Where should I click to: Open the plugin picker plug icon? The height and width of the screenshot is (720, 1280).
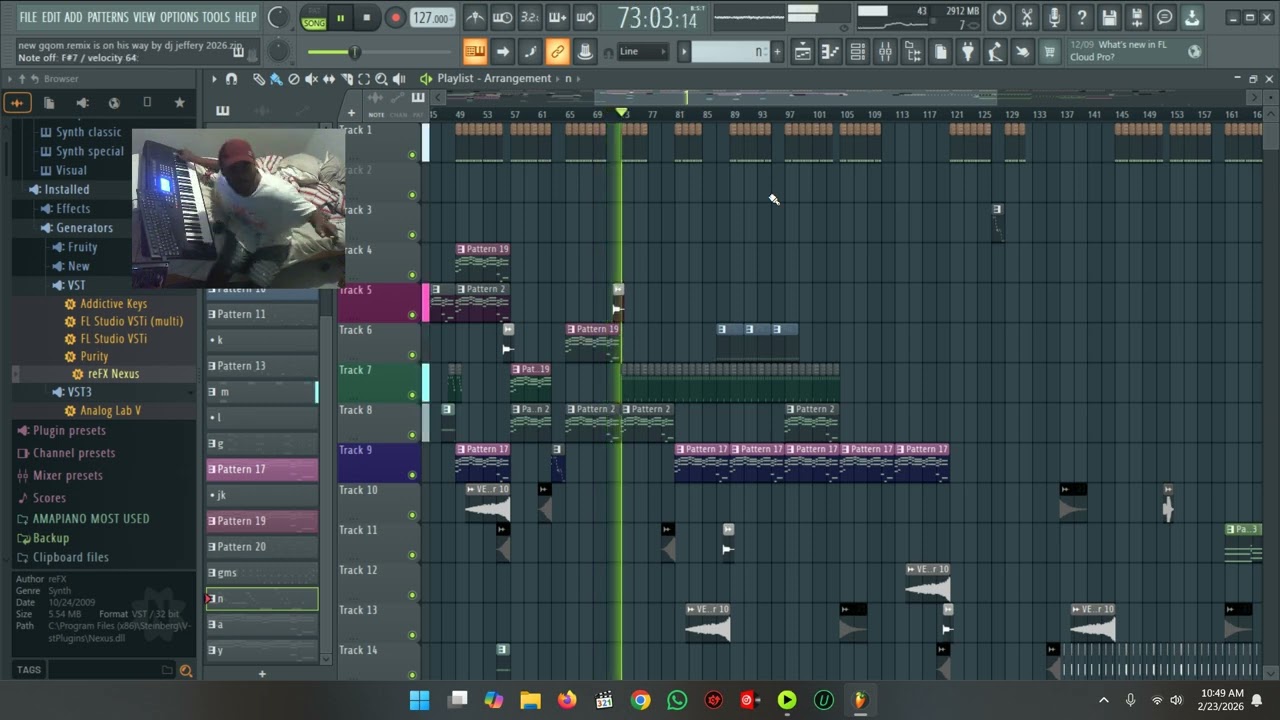968,52
